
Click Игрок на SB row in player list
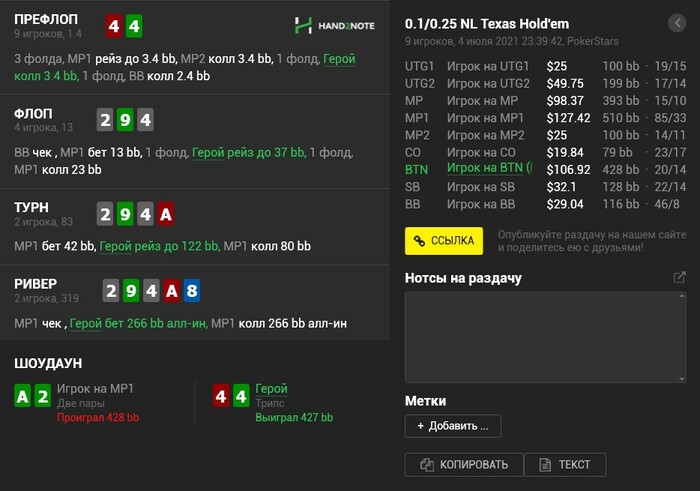point(546,187)
